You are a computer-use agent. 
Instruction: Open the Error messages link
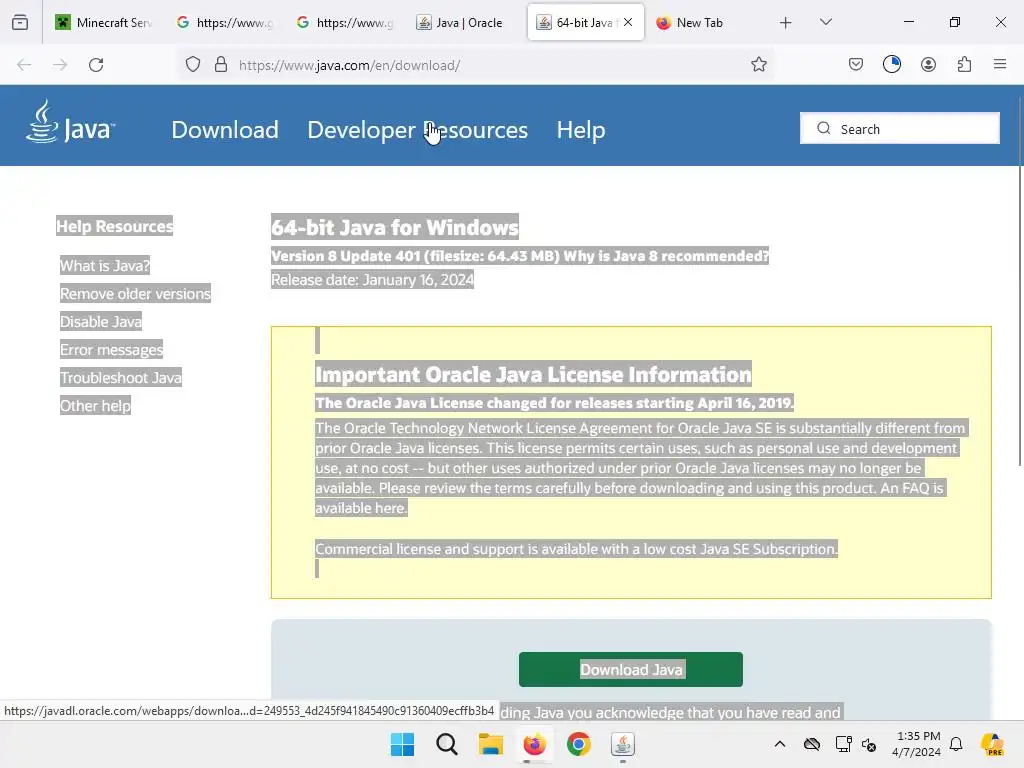pyautogui.click(x=111, y=350)
